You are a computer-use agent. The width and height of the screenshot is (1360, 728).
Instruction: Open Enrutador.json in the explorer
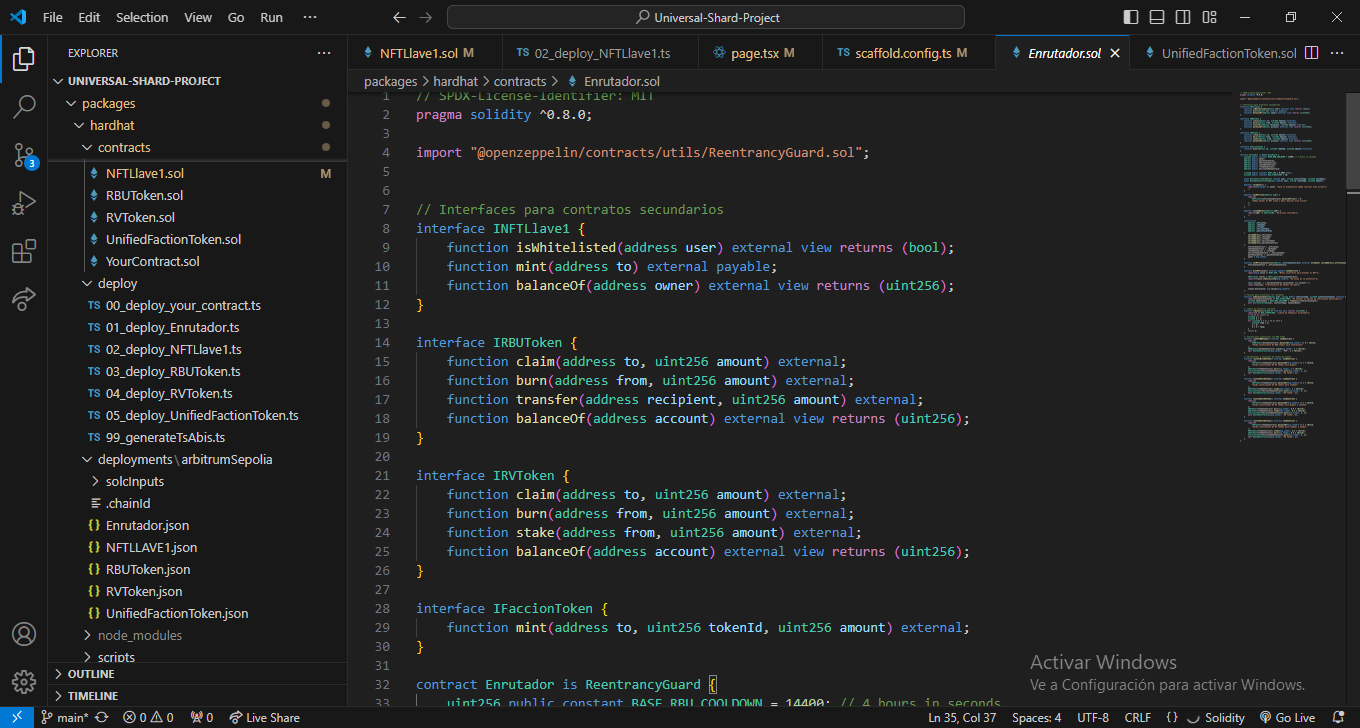point(147,525)
